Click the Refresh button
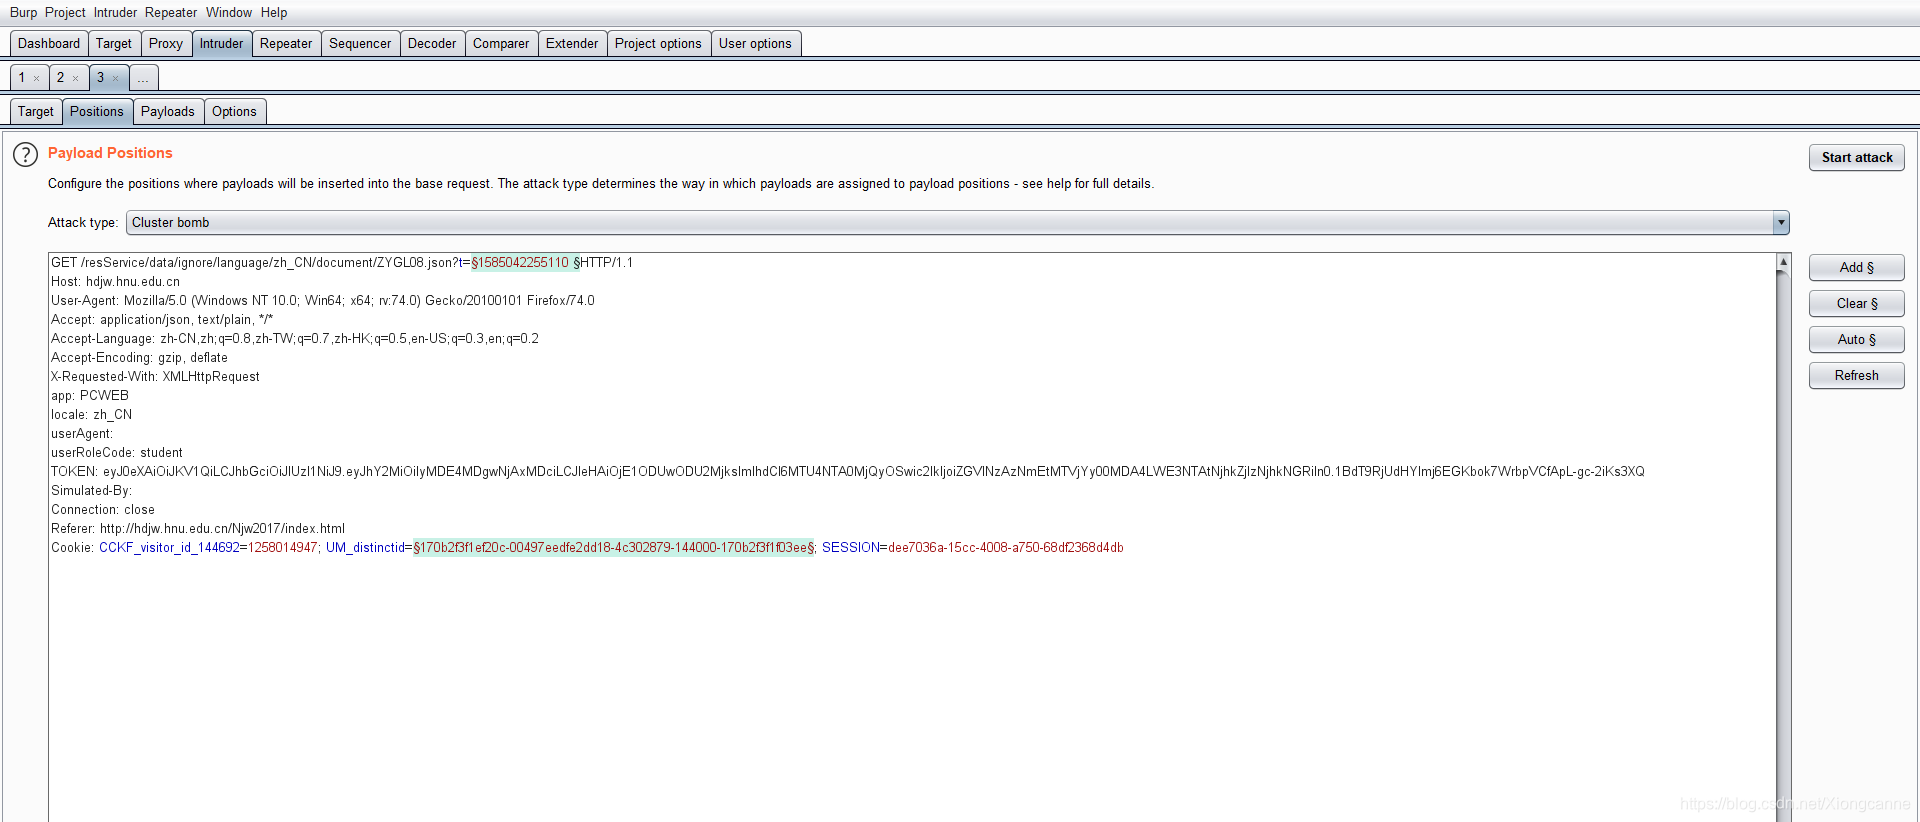Image resolution: width=1920 pixels, height=822 pixels. (x=1857, y=376)
